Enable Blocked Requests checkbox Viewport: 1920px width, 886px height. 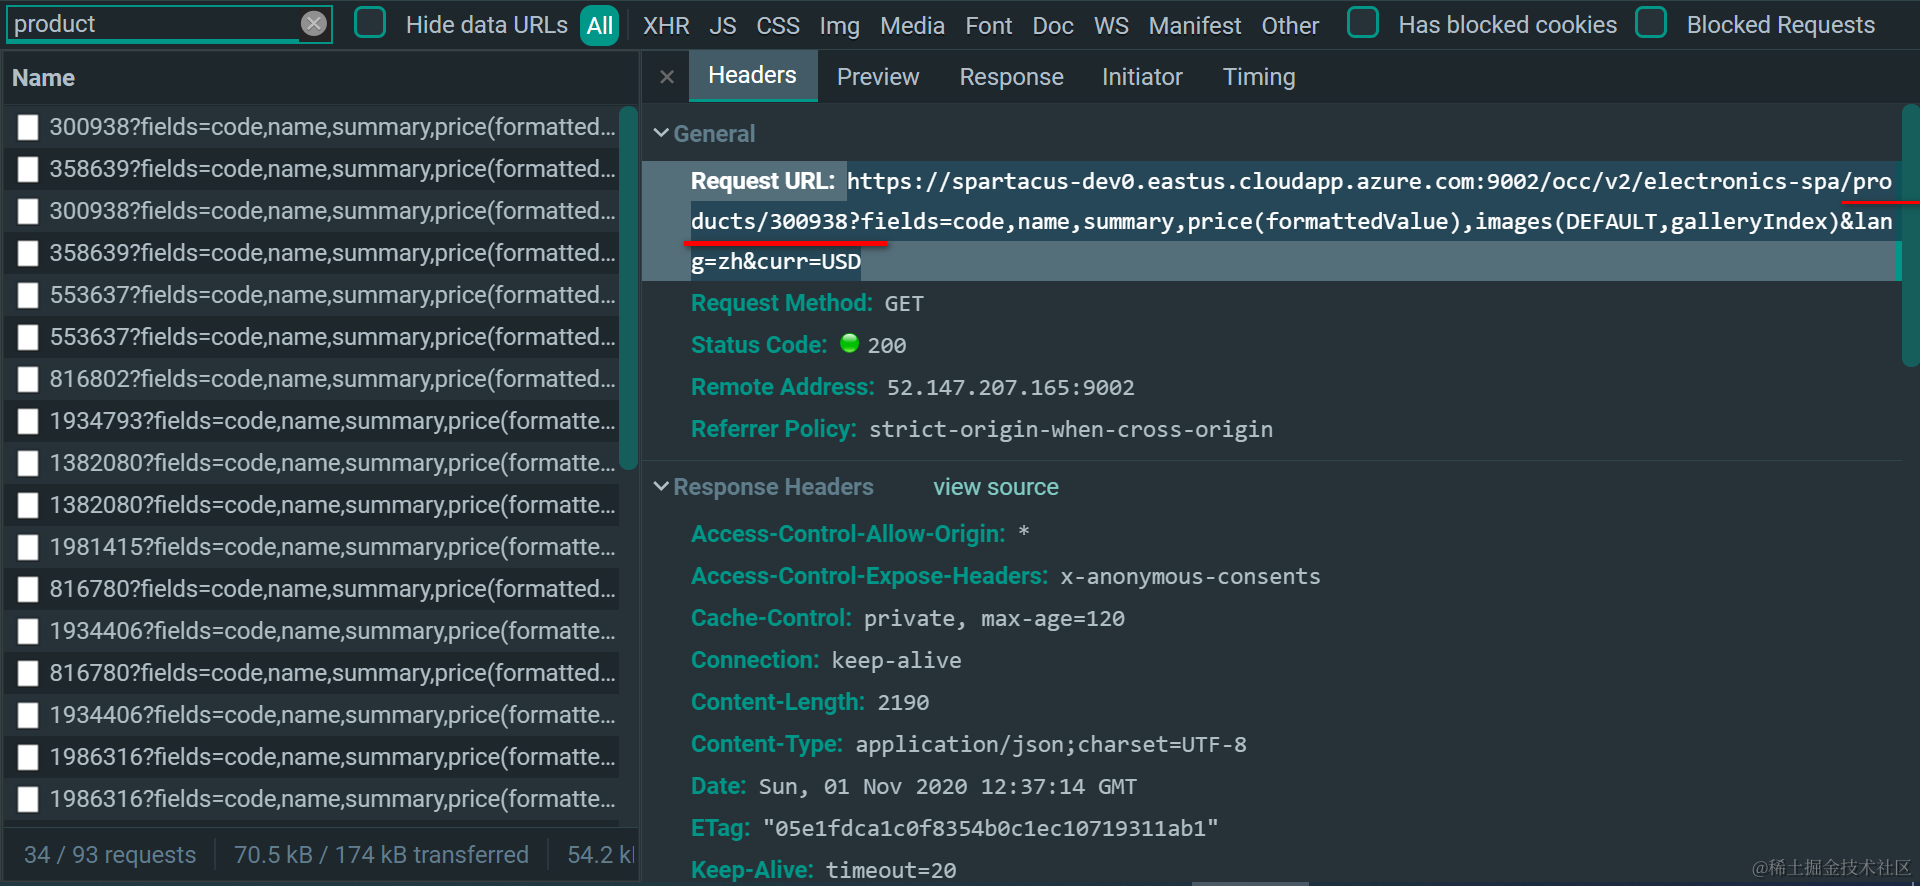[x=1651, y=23]
